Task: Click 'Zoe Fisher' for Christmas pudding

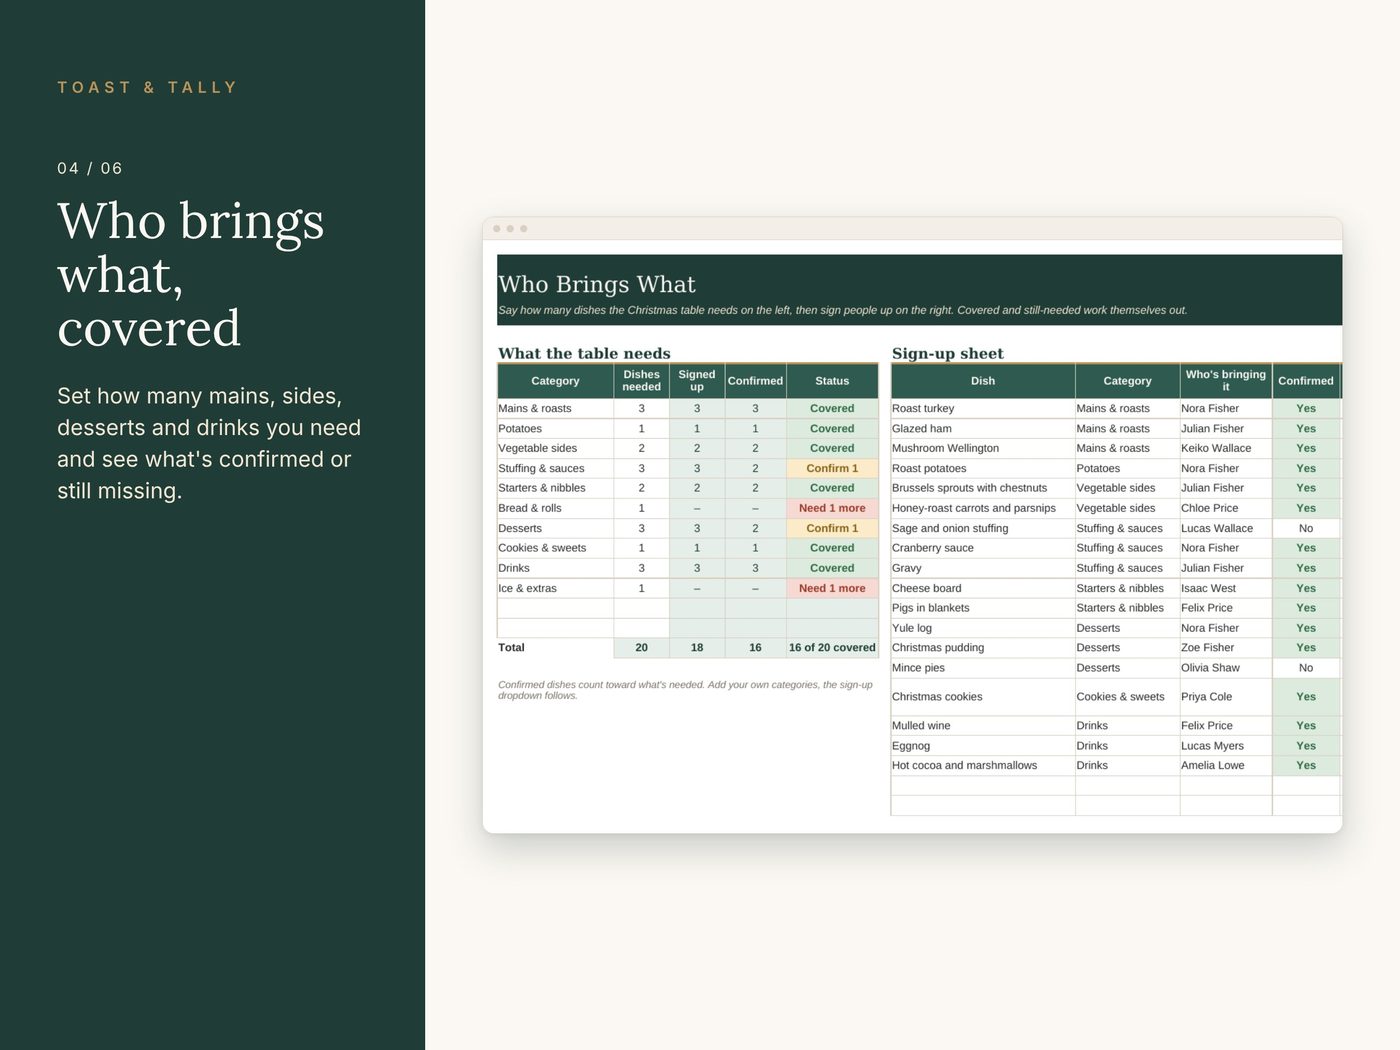Action: coord(1226,648)
